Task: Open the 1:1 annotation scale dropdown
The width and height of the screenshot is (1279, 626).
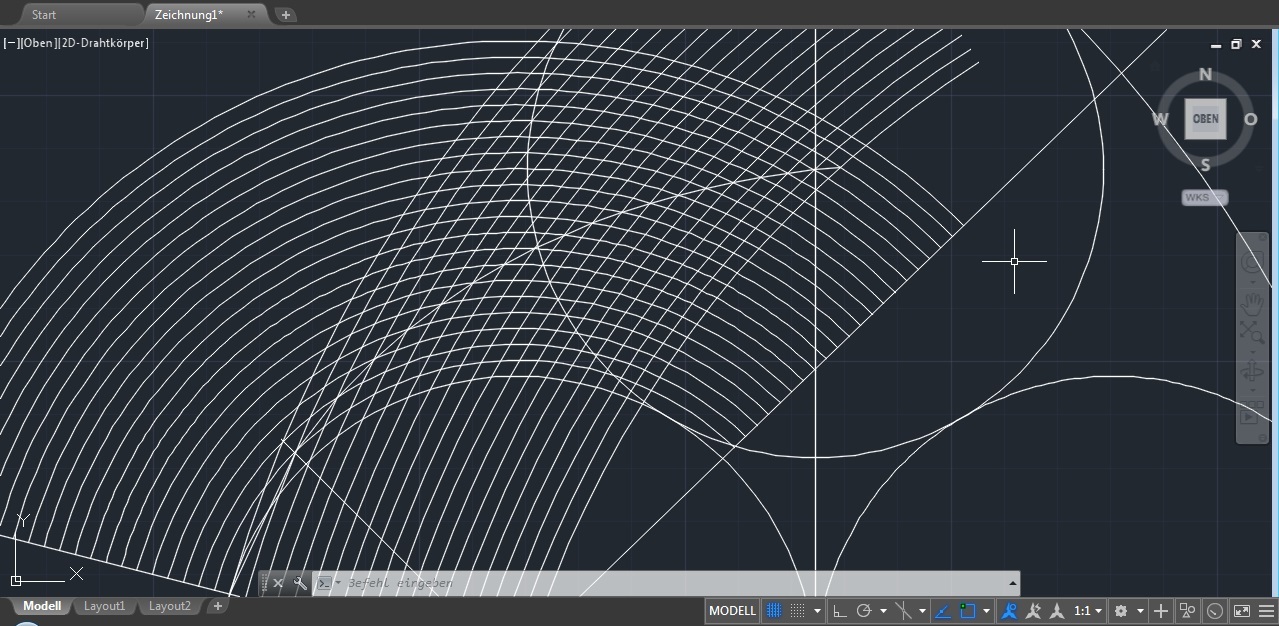Action: pyautogui.click(x=1088, y=611)
